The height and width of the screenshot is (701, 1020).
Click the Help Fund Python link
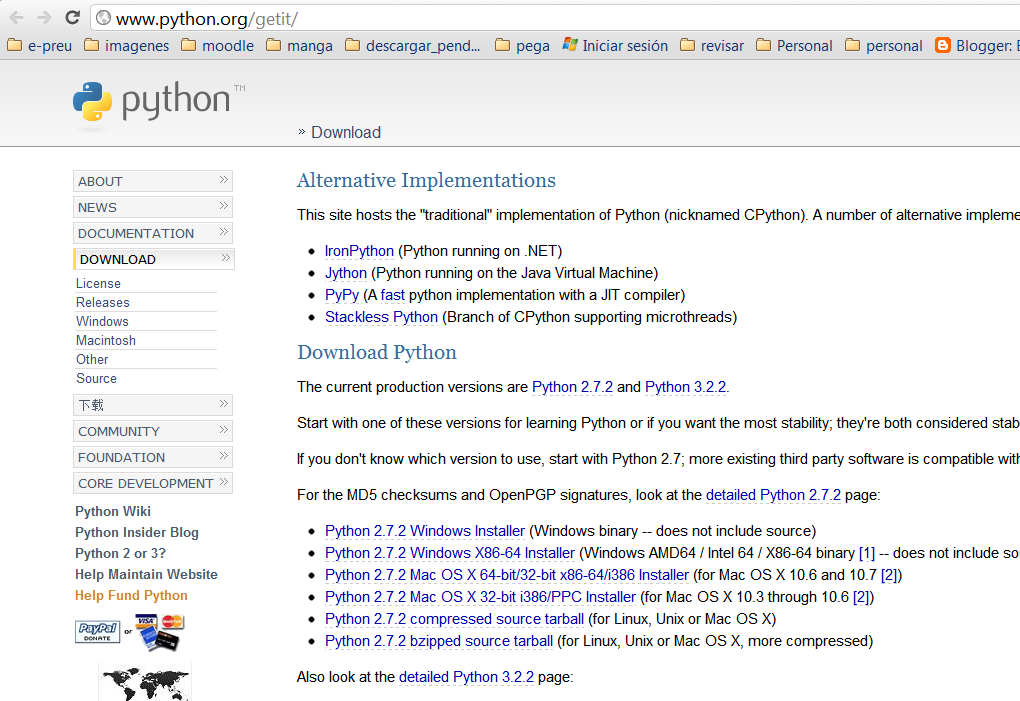[x=130, y=594]
